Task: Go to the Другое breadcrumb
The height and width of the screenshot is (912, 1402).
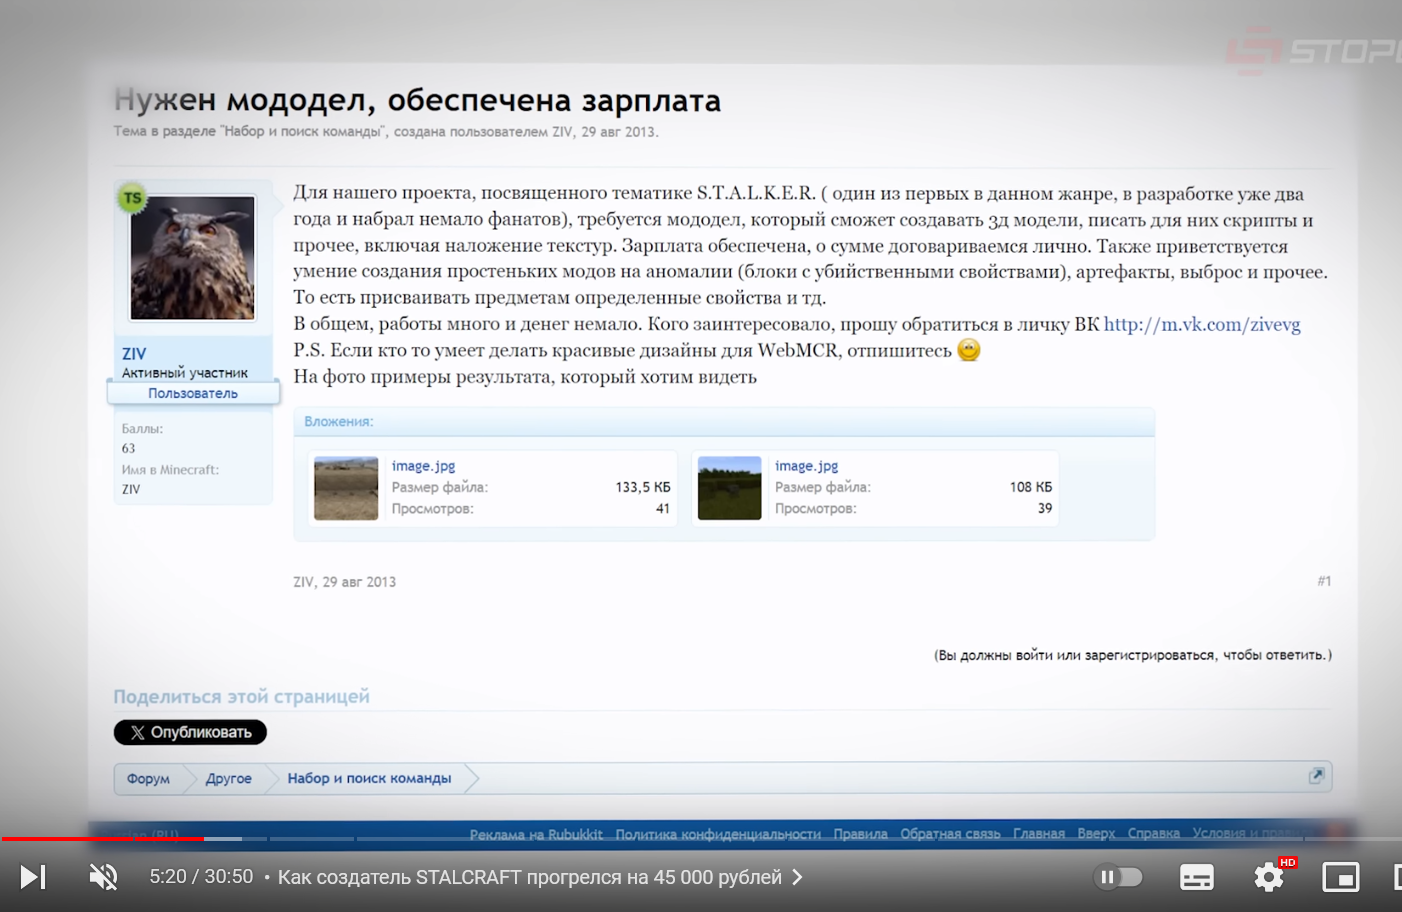Action: (x=228, y=778)
